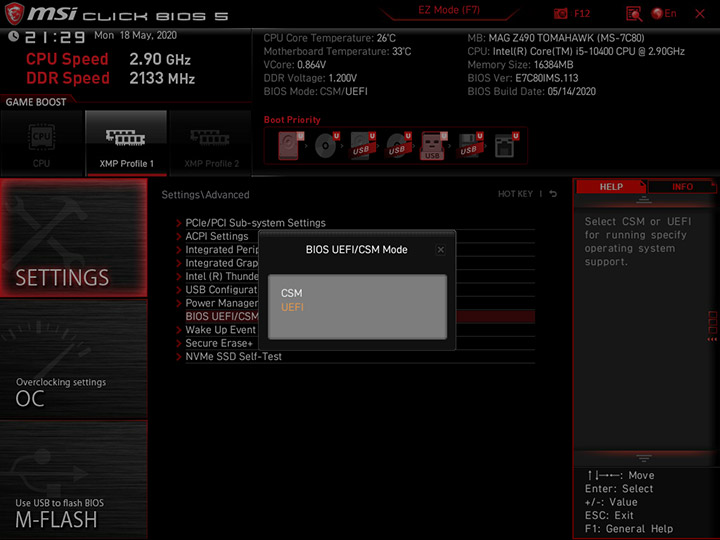Image resolution: width=720 pixels, height=540 pixels.
Task: Click the MB MAG Z490 TOMAHAWK line
Action: (556, 38)
